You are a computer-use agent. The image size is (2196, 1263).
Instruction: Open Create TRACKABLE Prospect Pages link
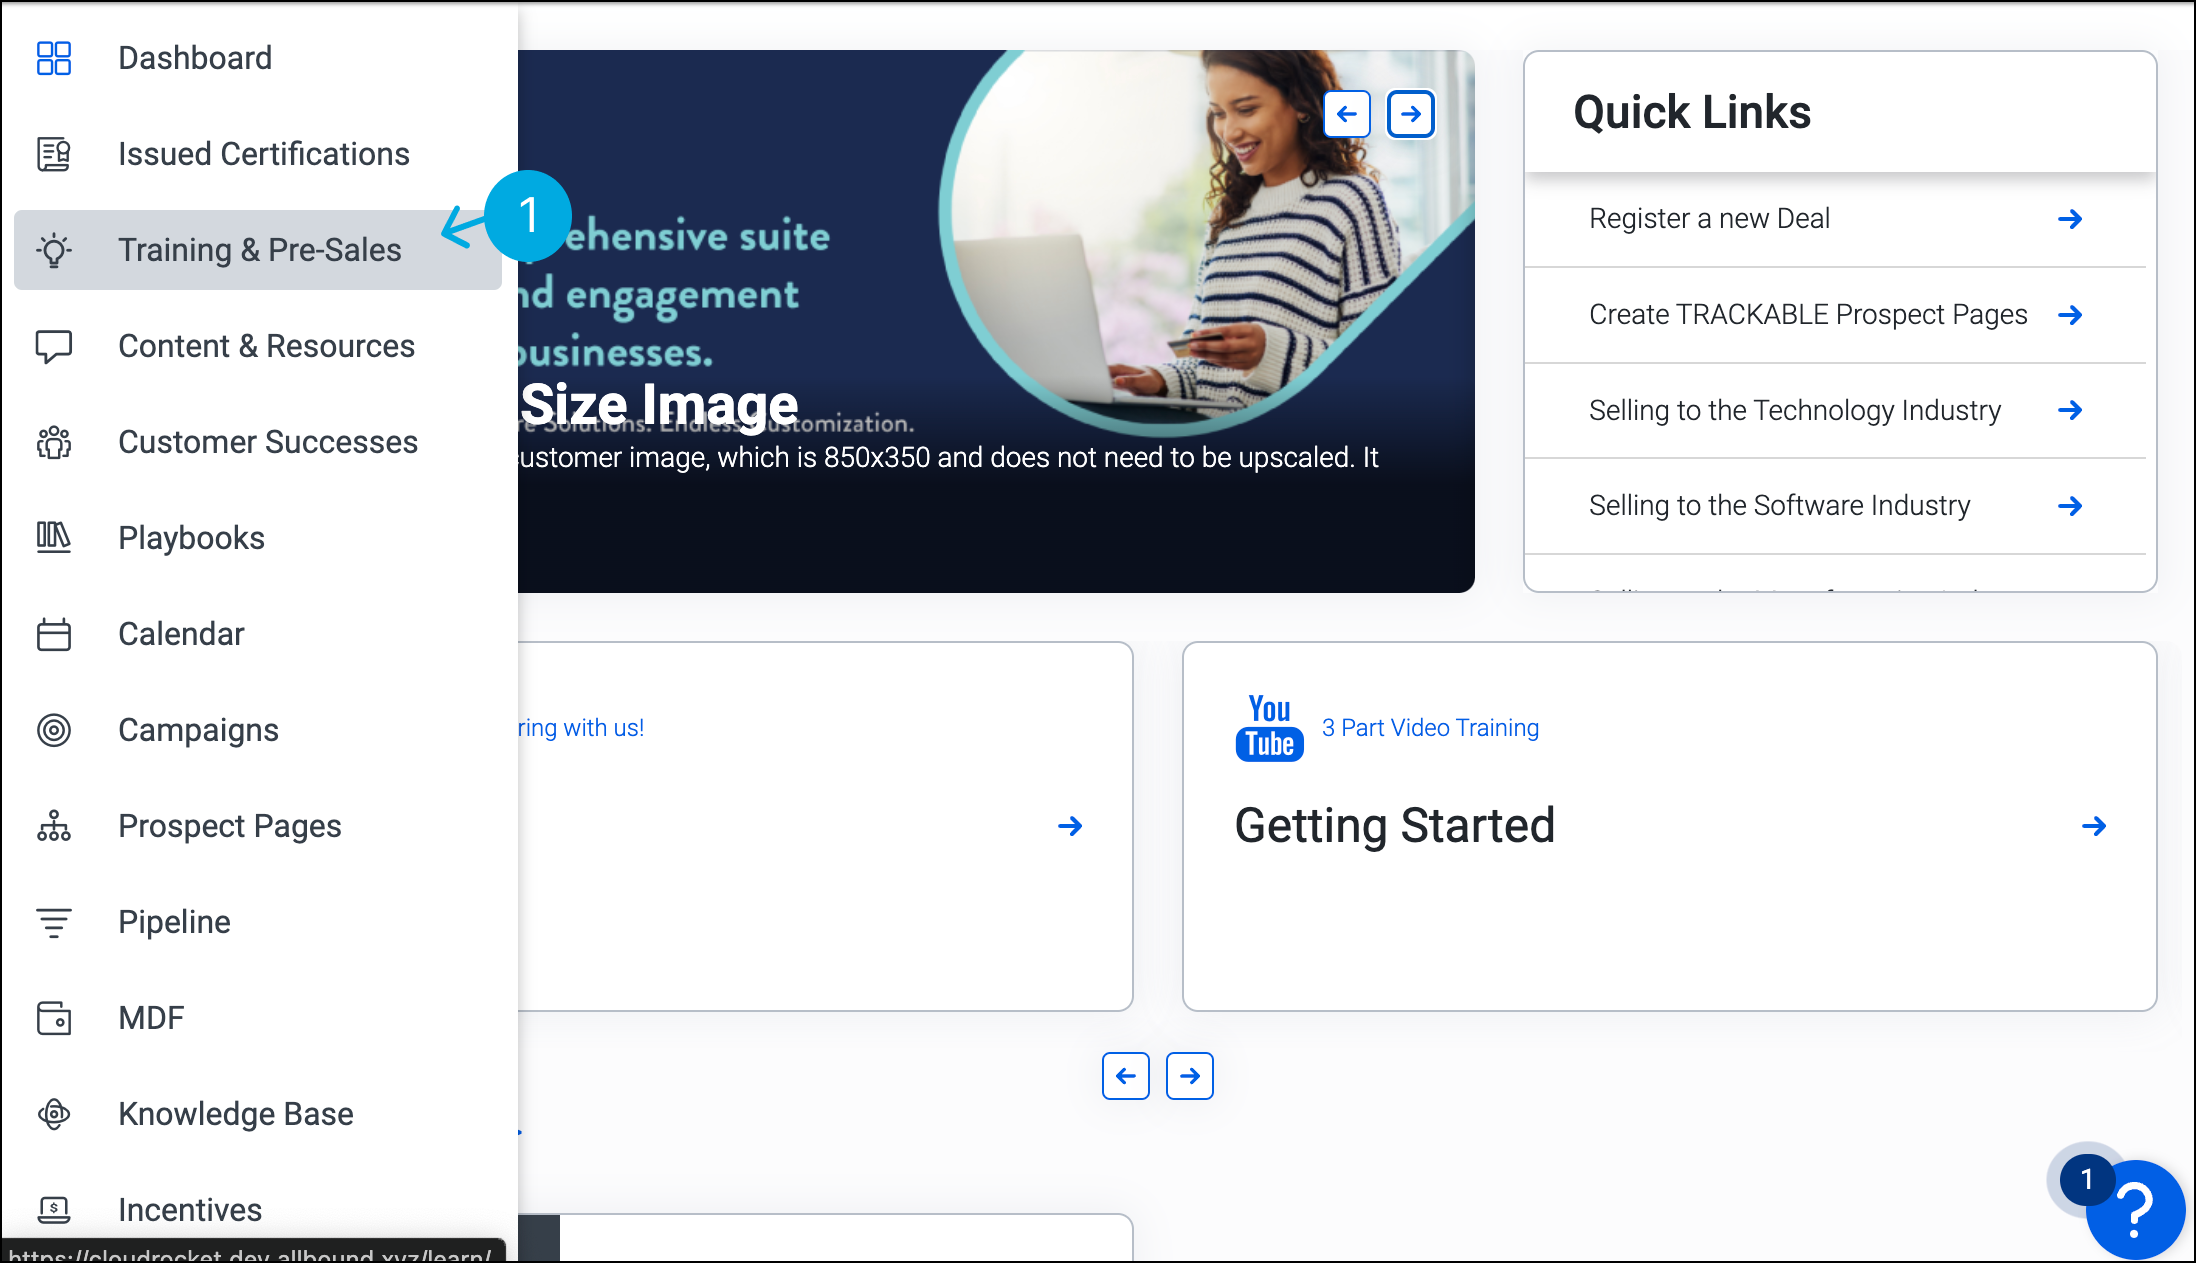(1808, 314)
